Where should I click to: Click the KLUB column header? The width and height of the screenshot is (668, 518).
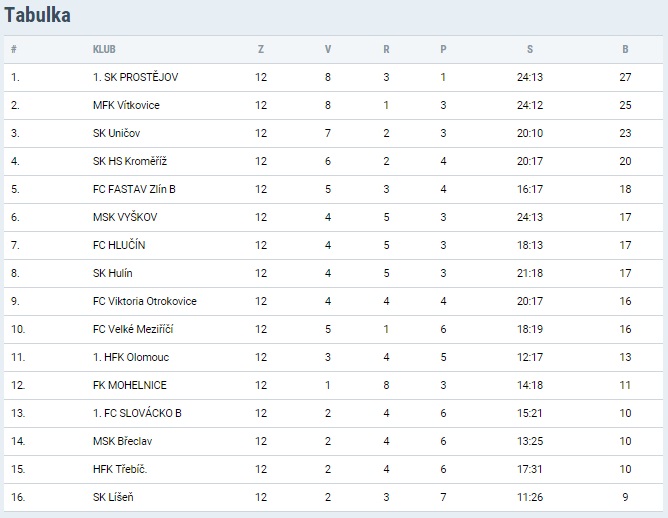tap(103, 49)
